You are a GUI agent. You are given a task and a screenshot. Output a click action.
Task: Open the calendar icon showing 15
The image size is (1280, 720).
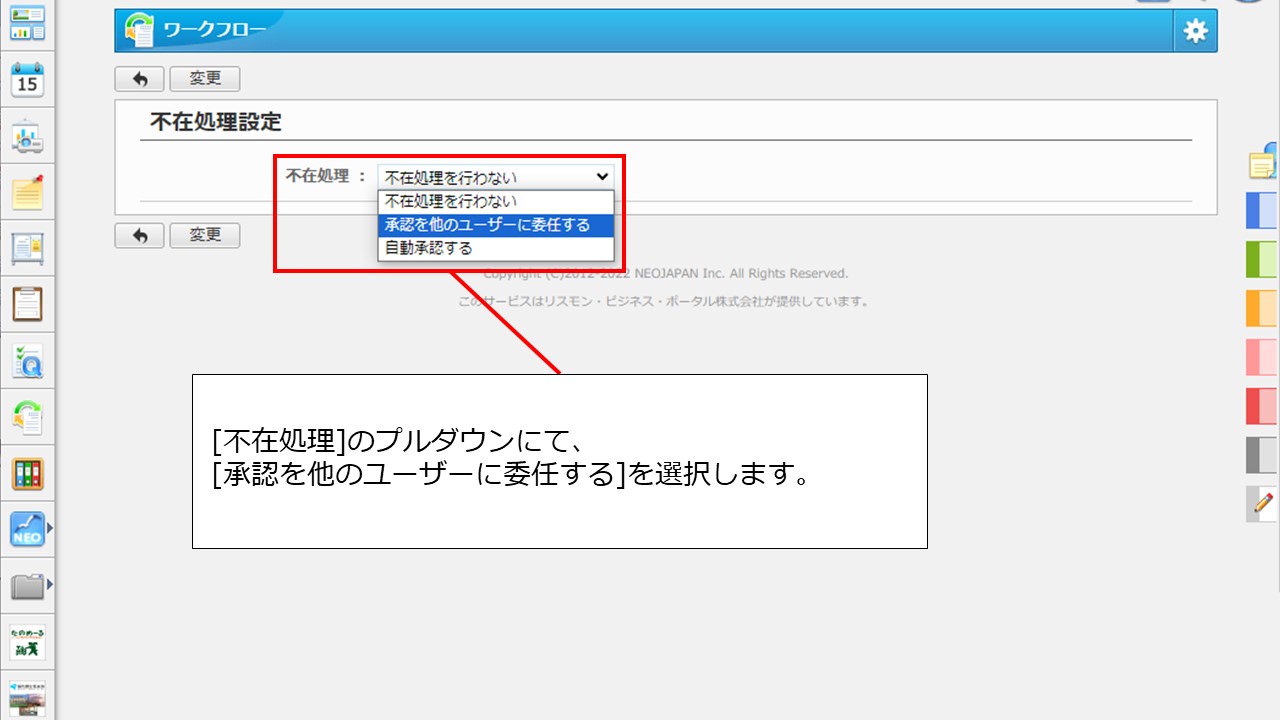(28, 79)
